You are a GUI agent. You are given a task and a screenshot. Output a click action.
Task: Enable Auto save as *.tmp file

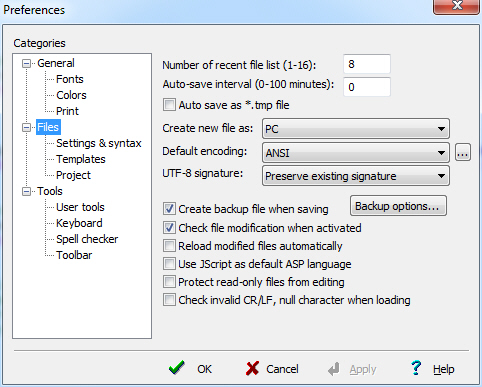[169, 105]
